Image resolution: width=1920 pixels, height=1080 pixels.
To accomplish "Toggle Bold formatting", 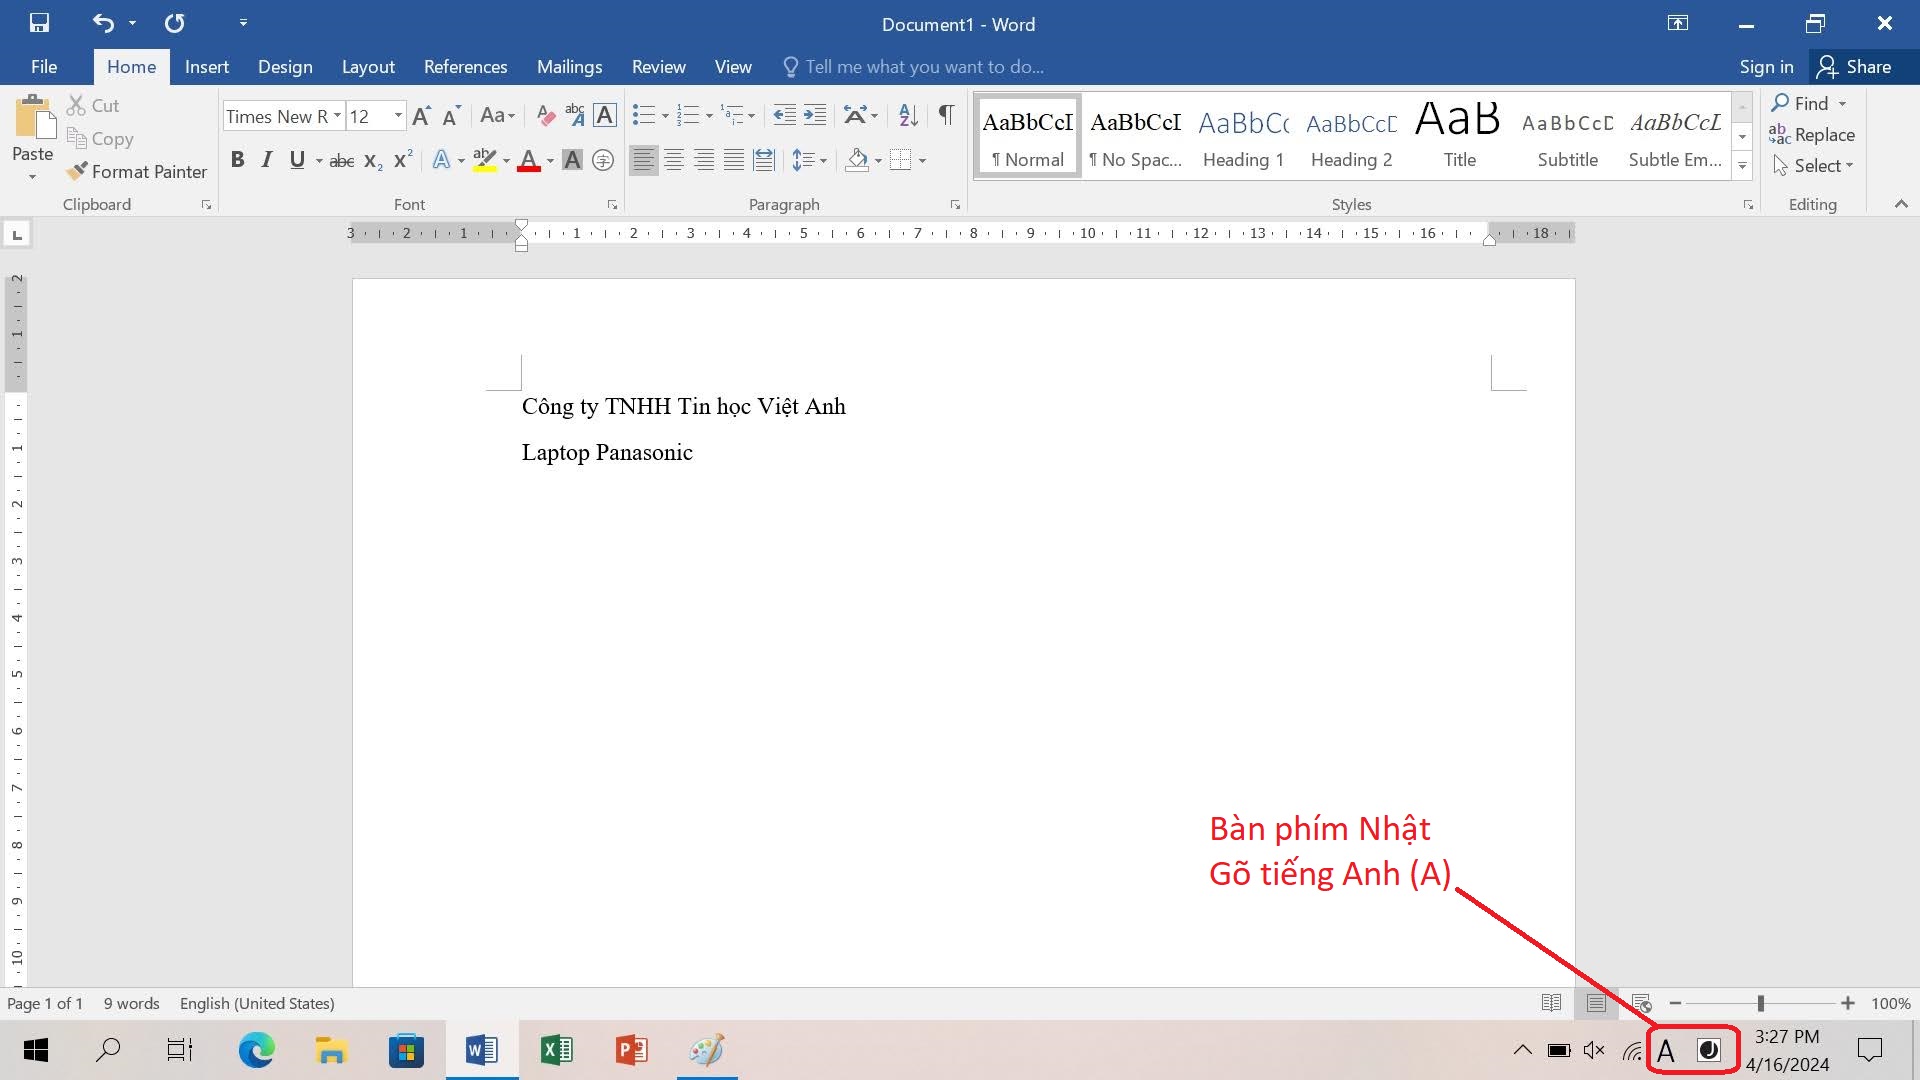I will [237, 160].
